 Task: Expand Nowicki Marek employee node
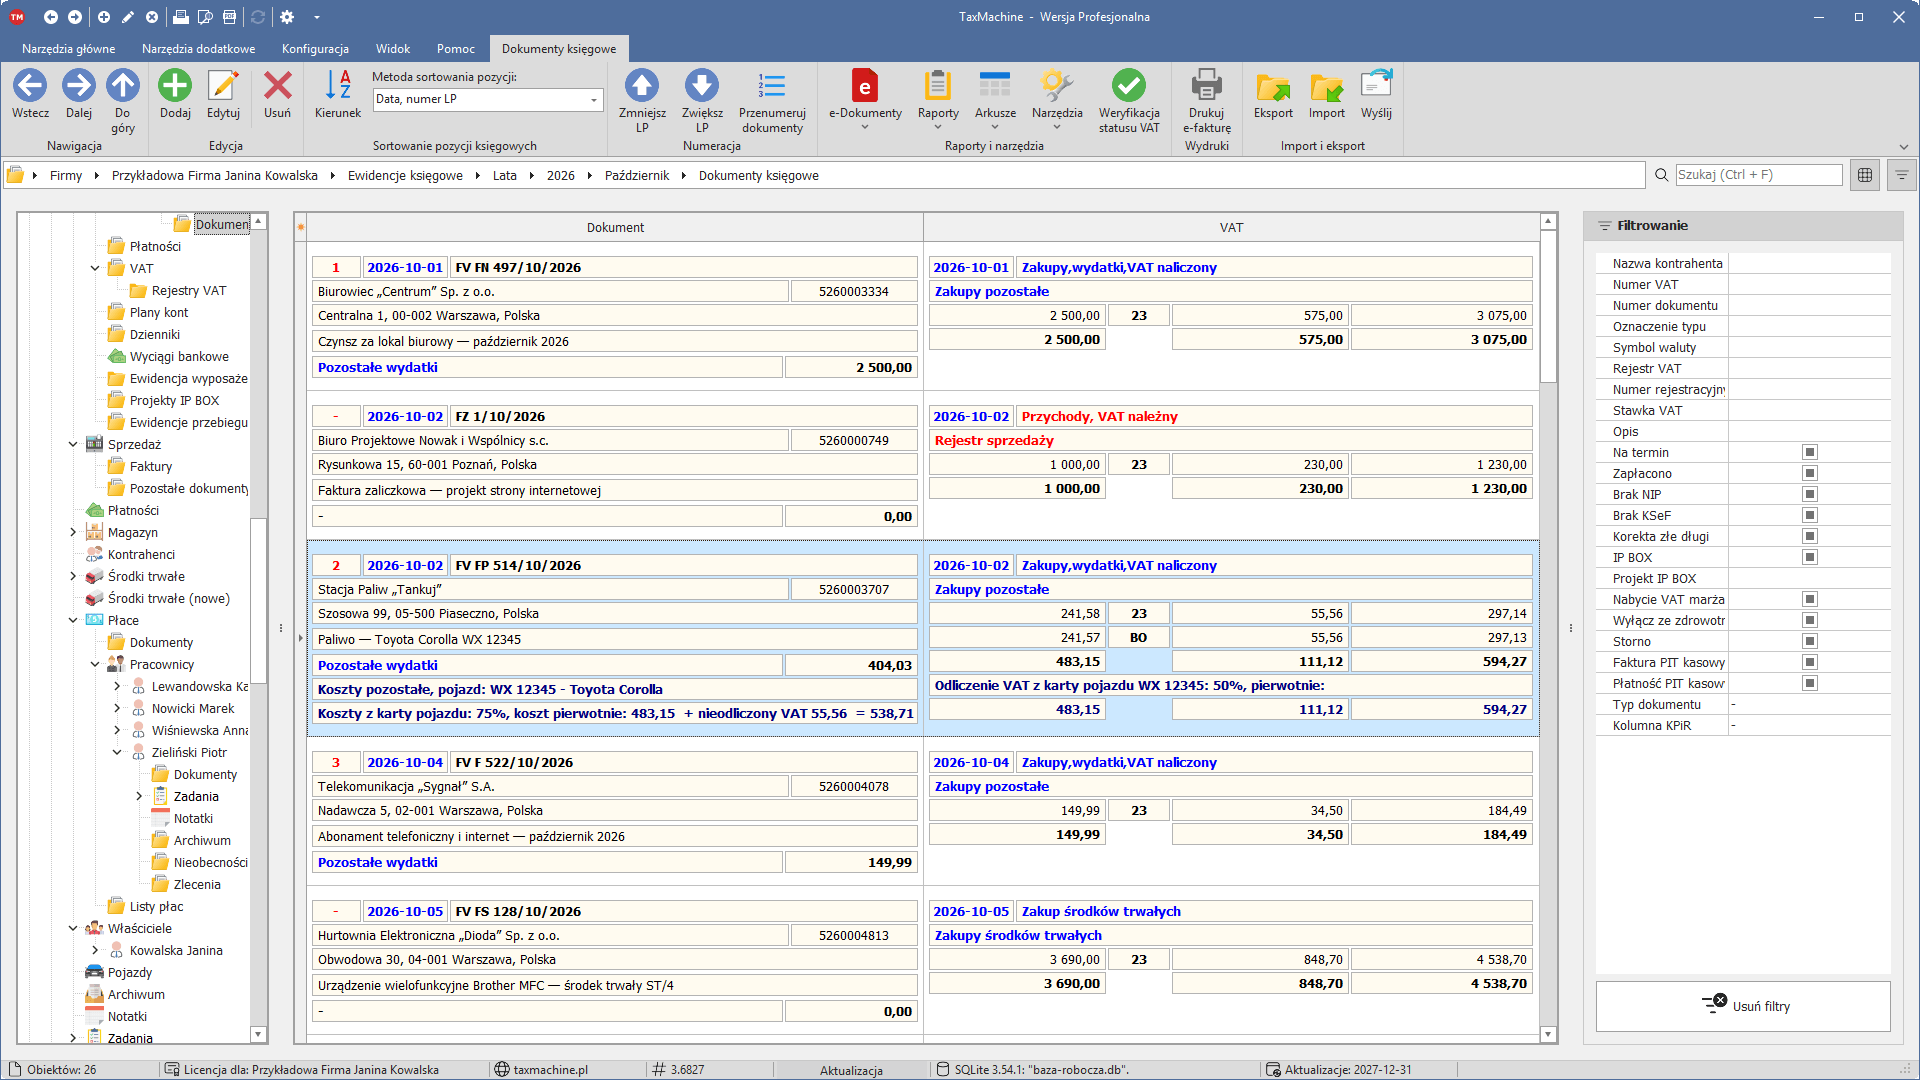[x=117, y=708]
